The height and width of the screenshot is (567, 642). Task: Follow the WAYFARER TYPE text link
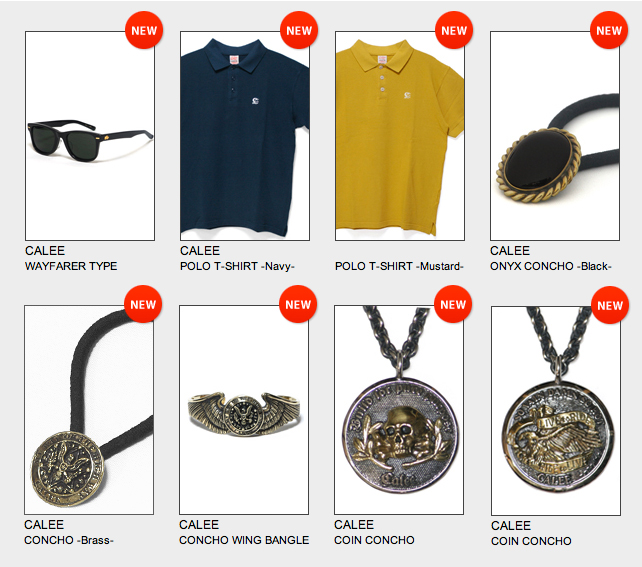[x=71, y=266]
